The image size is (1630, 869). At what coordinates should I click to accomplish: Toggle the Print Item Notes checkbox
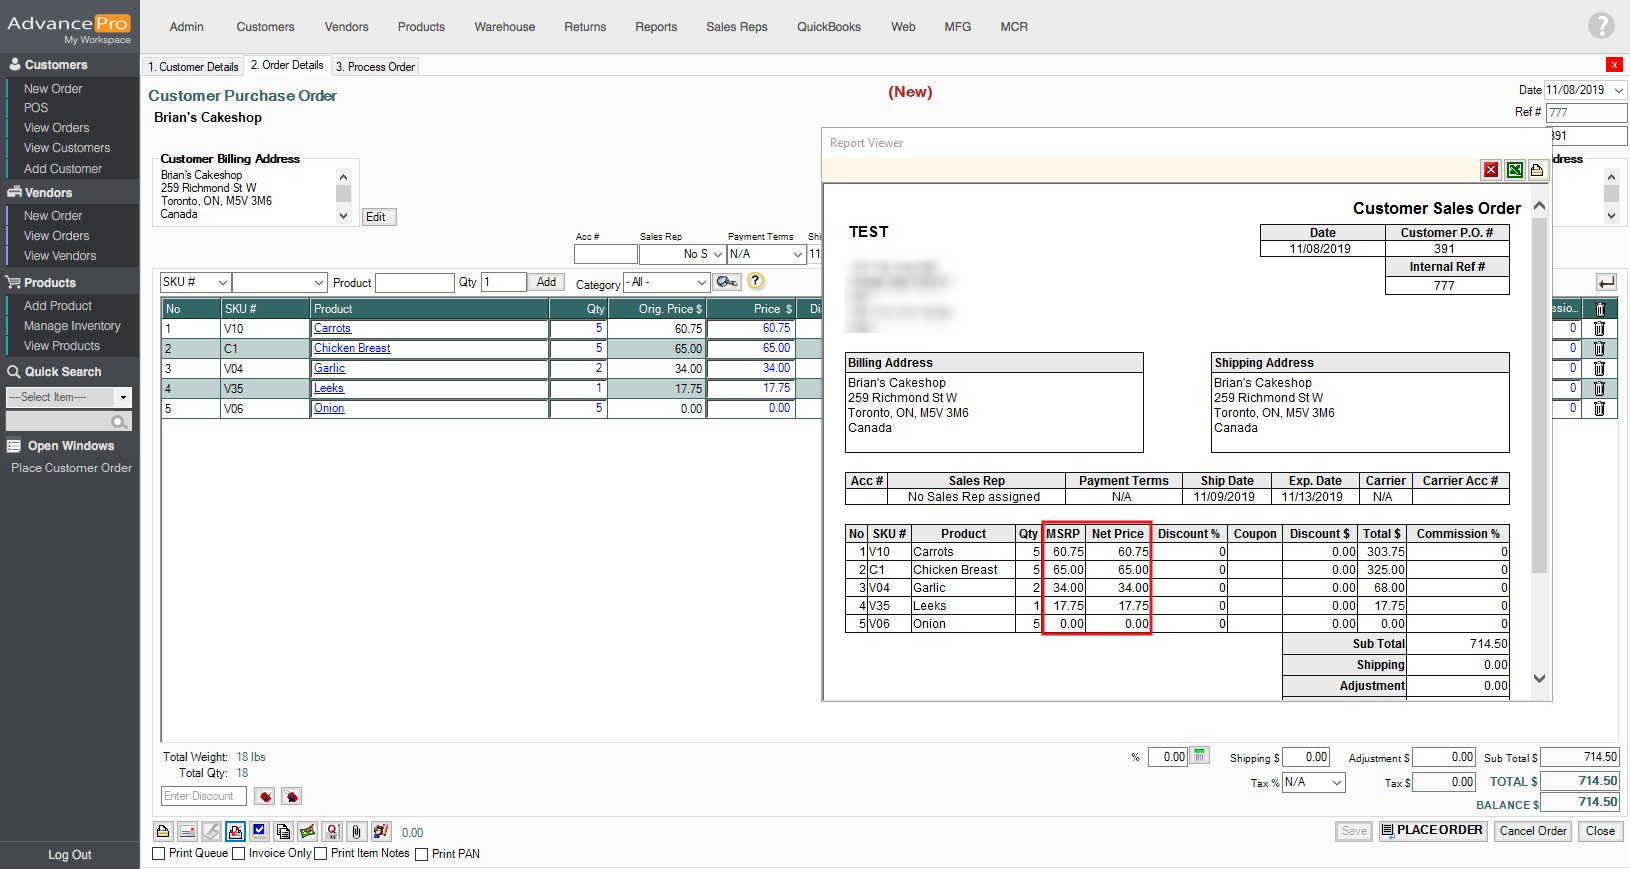click(321, 854)
